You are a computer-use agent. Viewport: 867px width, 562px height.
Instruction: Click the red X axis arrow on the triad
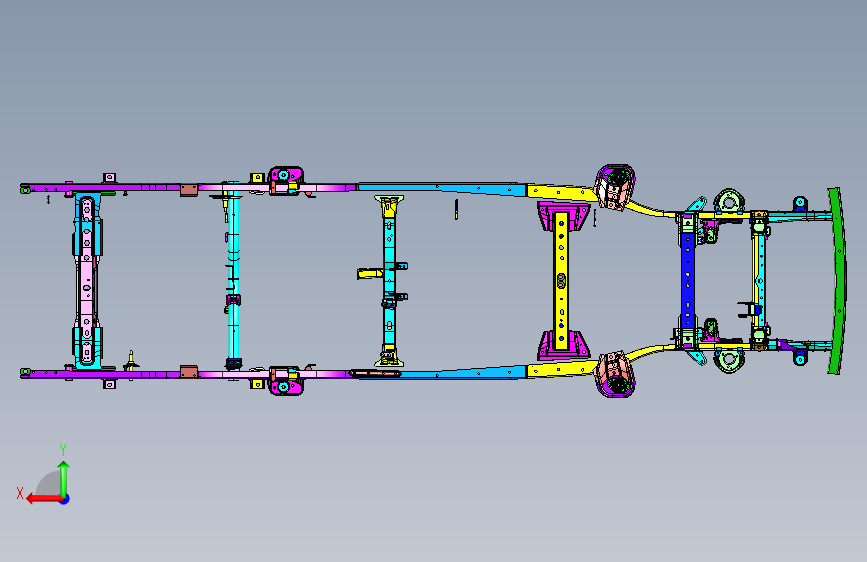click(x=44, y=499)
